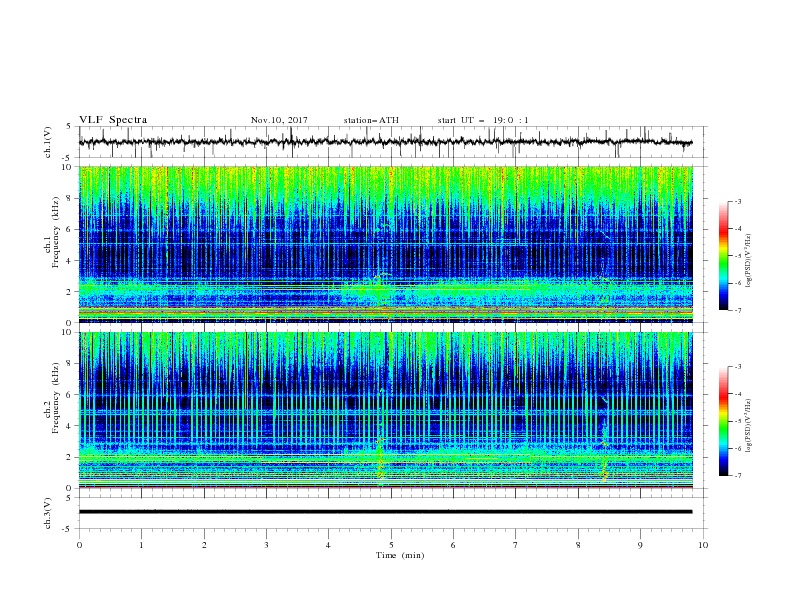The image size is (792, 612).
Task: Click the "station=ATH" header text
Action: coord(371,120)
